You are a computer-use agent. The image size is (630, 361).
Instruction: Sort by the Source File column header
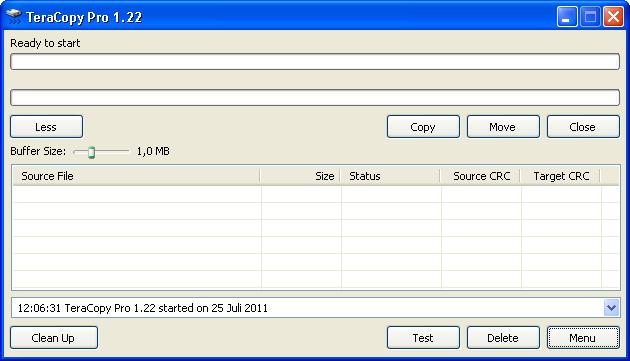tap(136, 176)
